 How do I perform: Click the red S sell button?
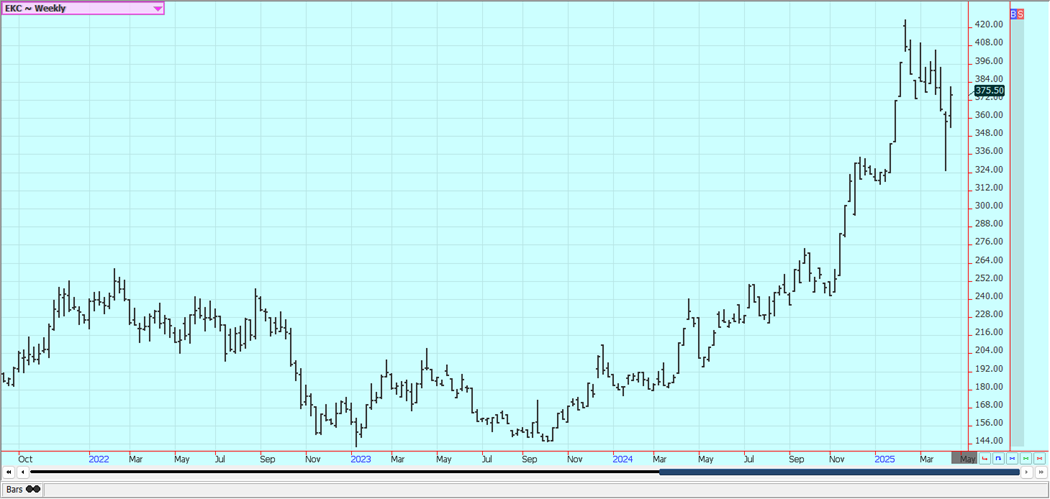point(1021,13)
